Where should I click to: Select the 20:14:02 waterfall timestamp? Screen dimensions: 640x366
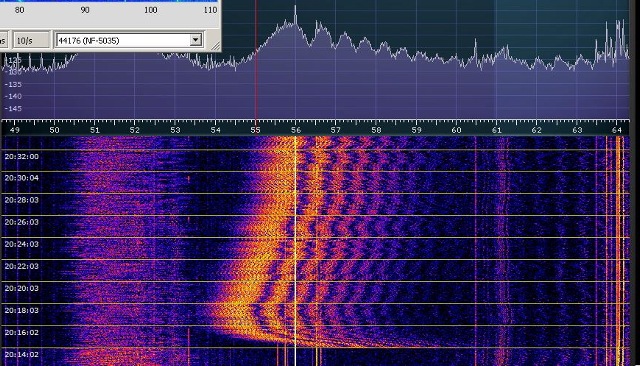point(22,355)
